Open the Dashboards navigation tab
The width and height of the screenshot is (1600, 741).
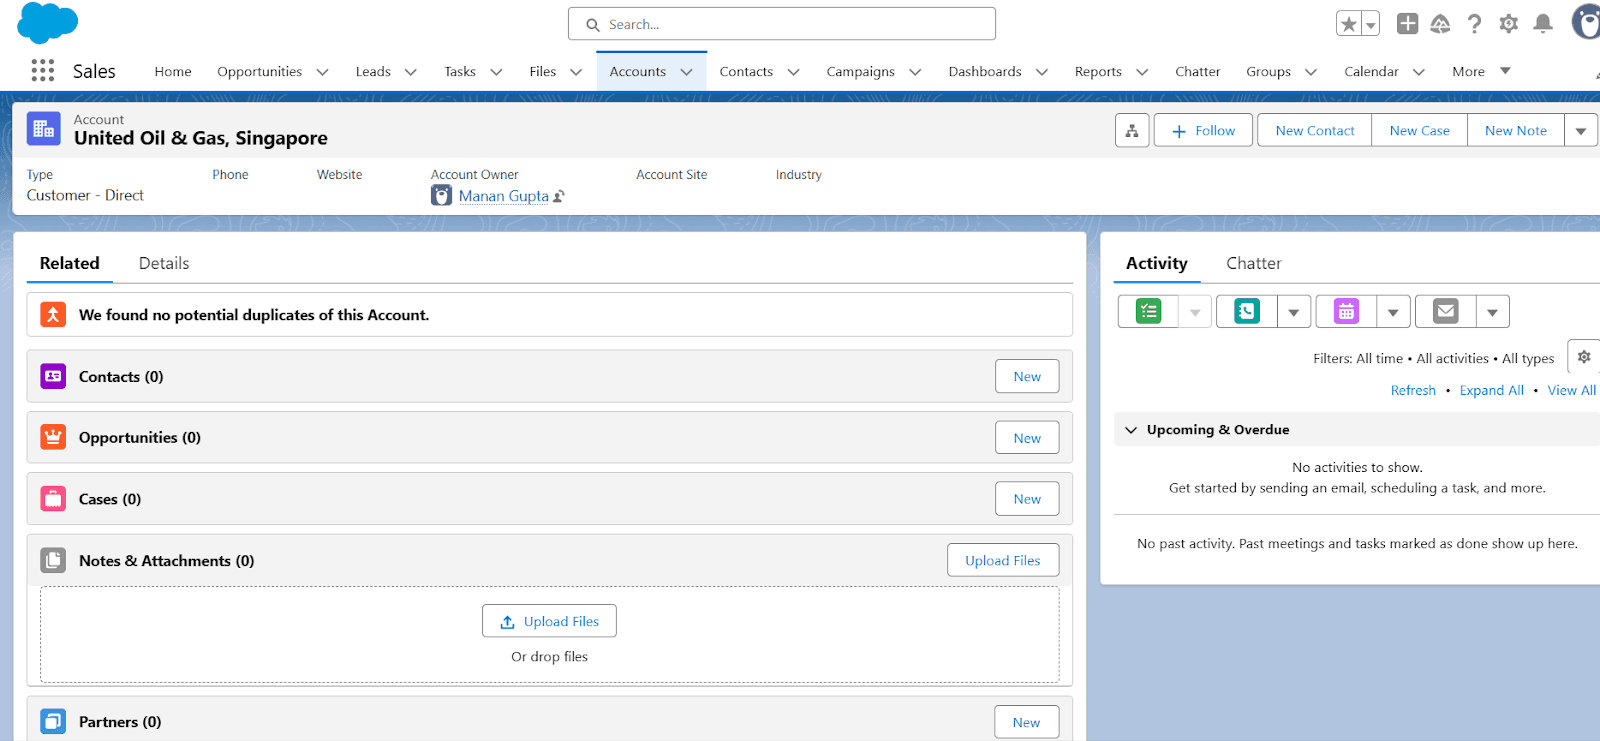pos(985,72)
